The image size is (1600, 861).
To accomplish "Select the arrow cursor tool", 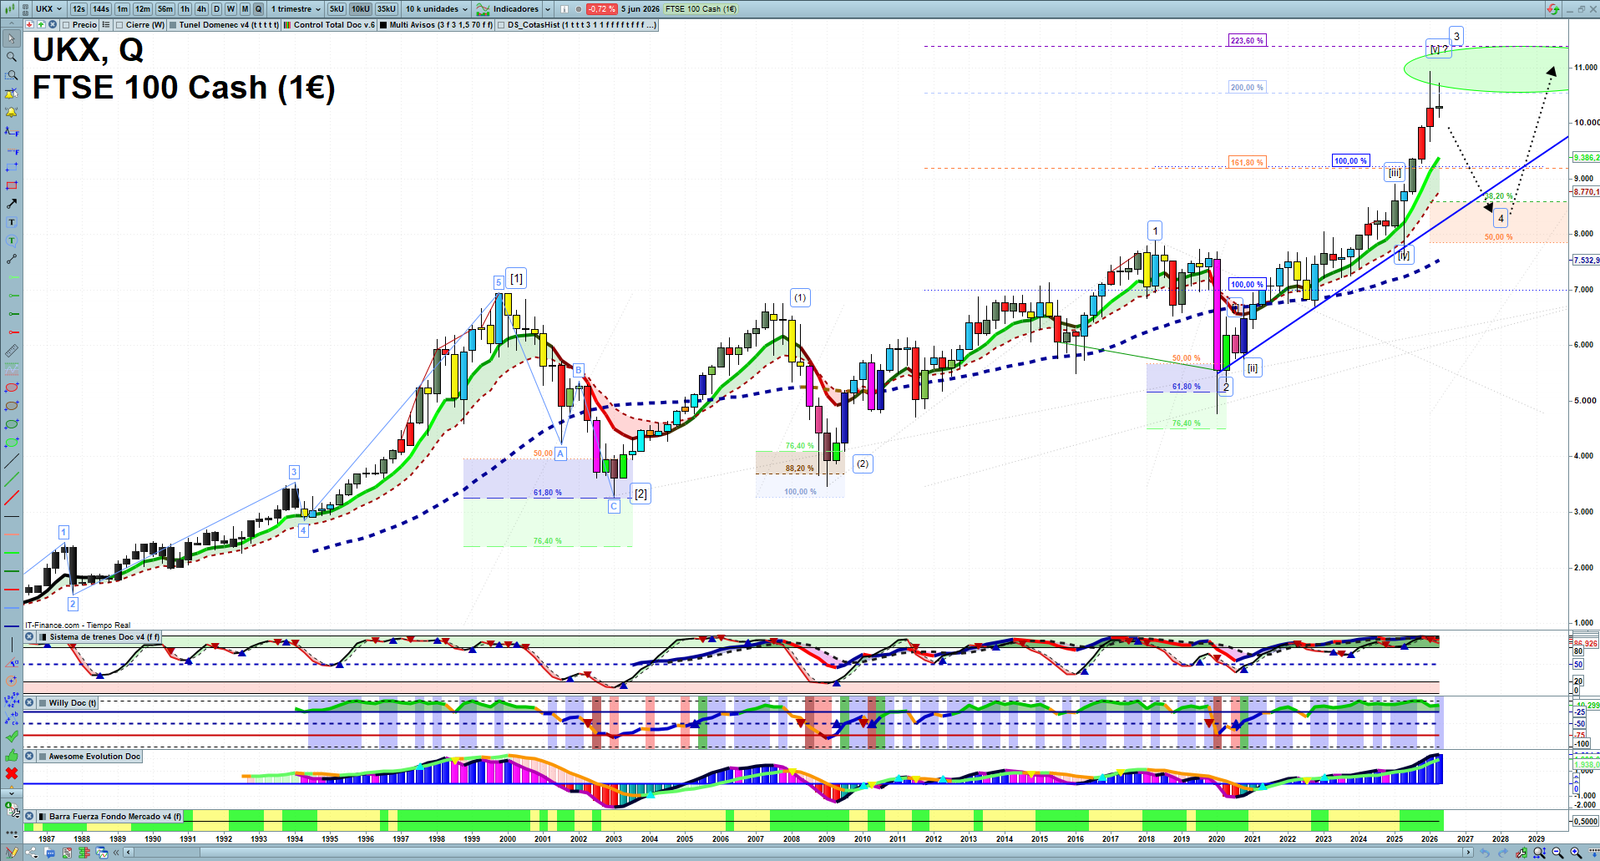I will click(12, 38).
